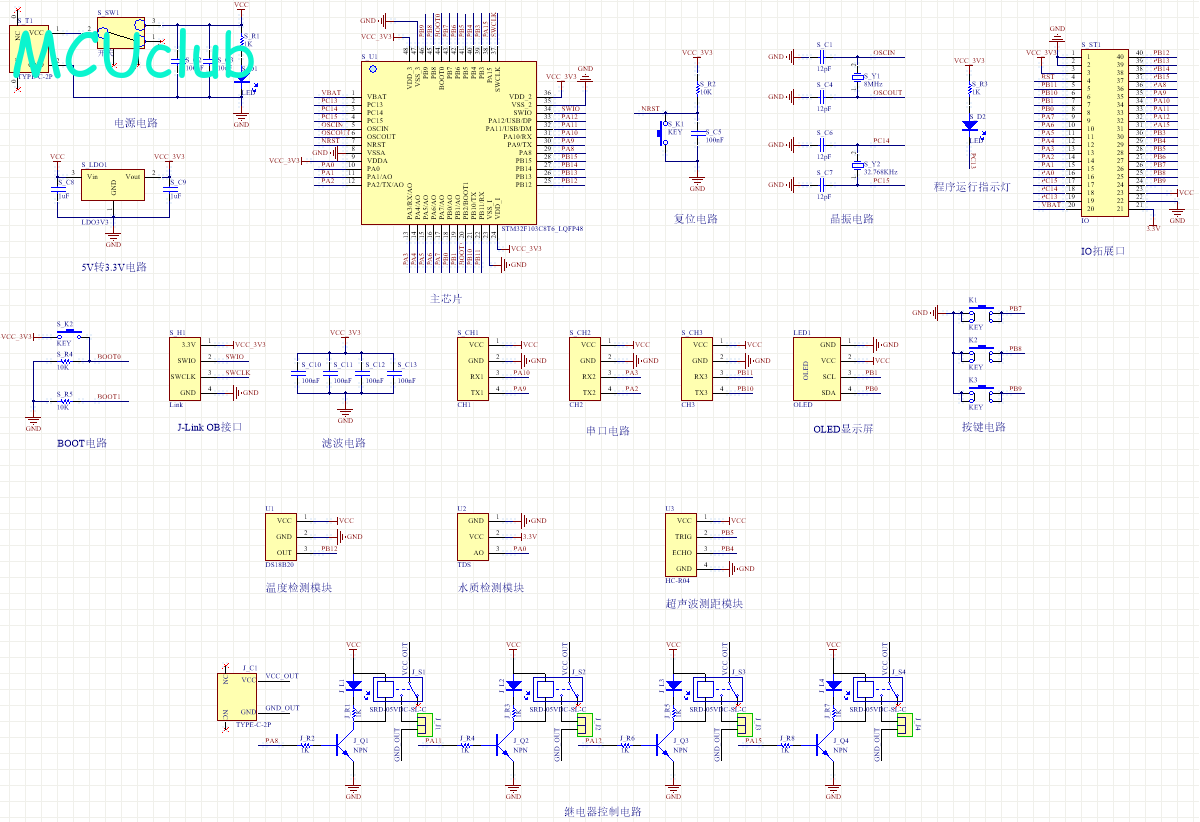Click the 'OLED显示屏' section label
The height and width of the screenshot is (822, 1200).
[843, 429]
